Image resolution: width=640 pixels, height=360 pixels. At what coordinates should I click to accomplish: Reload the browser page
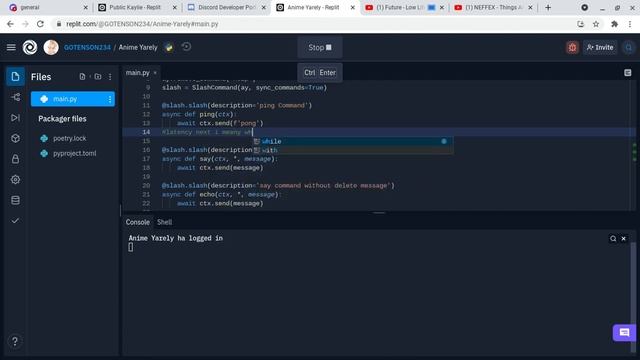tap(40, 24)
